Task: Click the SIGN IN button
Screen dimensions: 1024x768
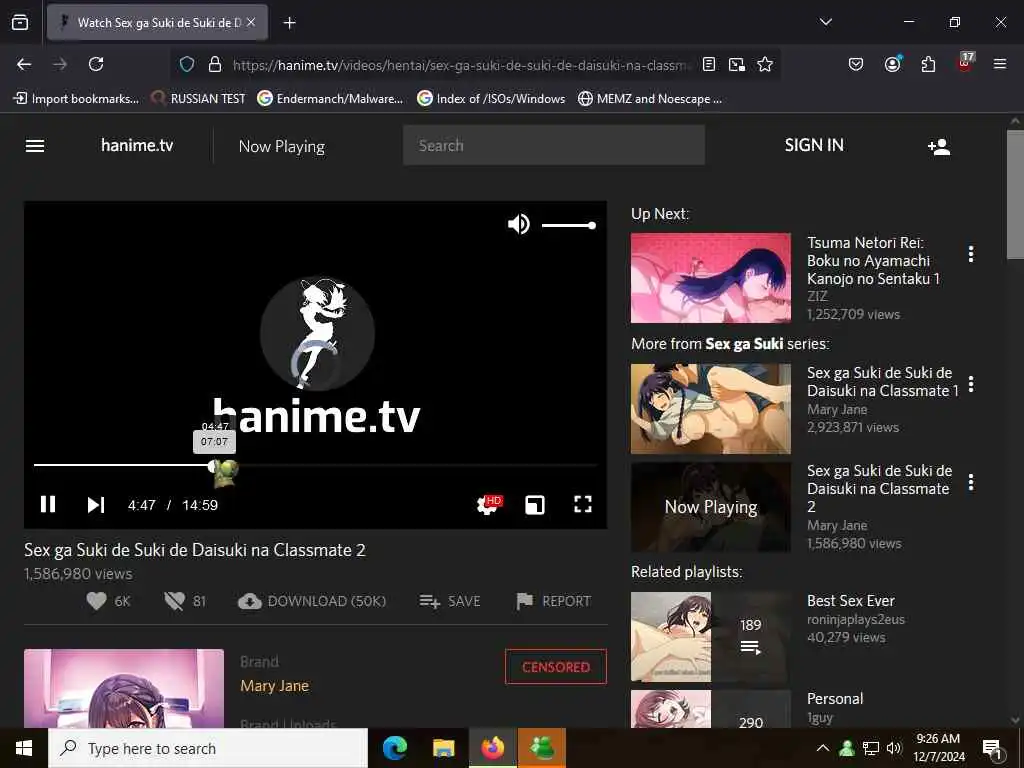Action: pyautogui.click(x=814, y=145)
